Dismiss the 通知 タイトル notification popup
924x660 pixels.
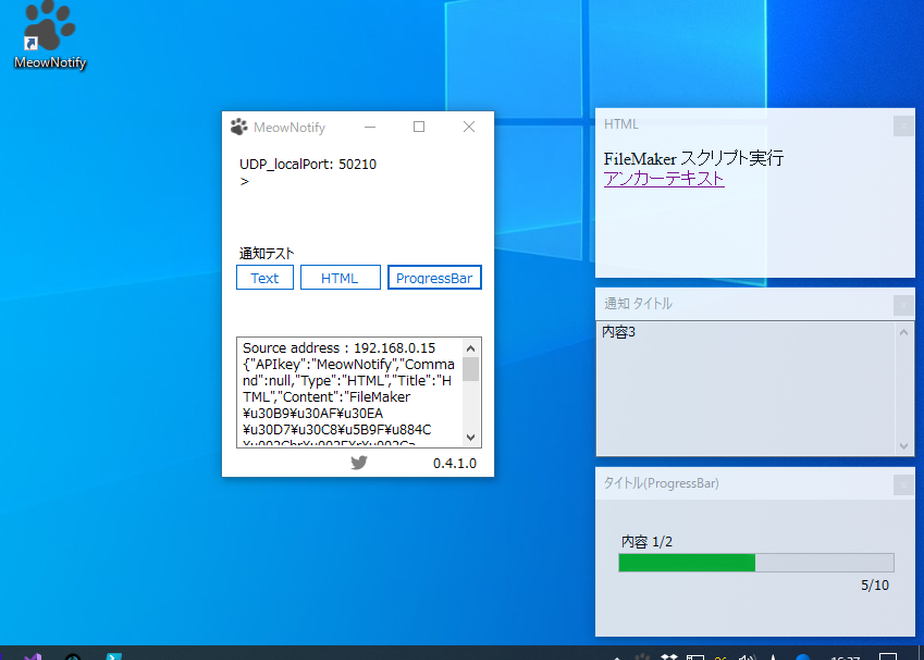903,305
